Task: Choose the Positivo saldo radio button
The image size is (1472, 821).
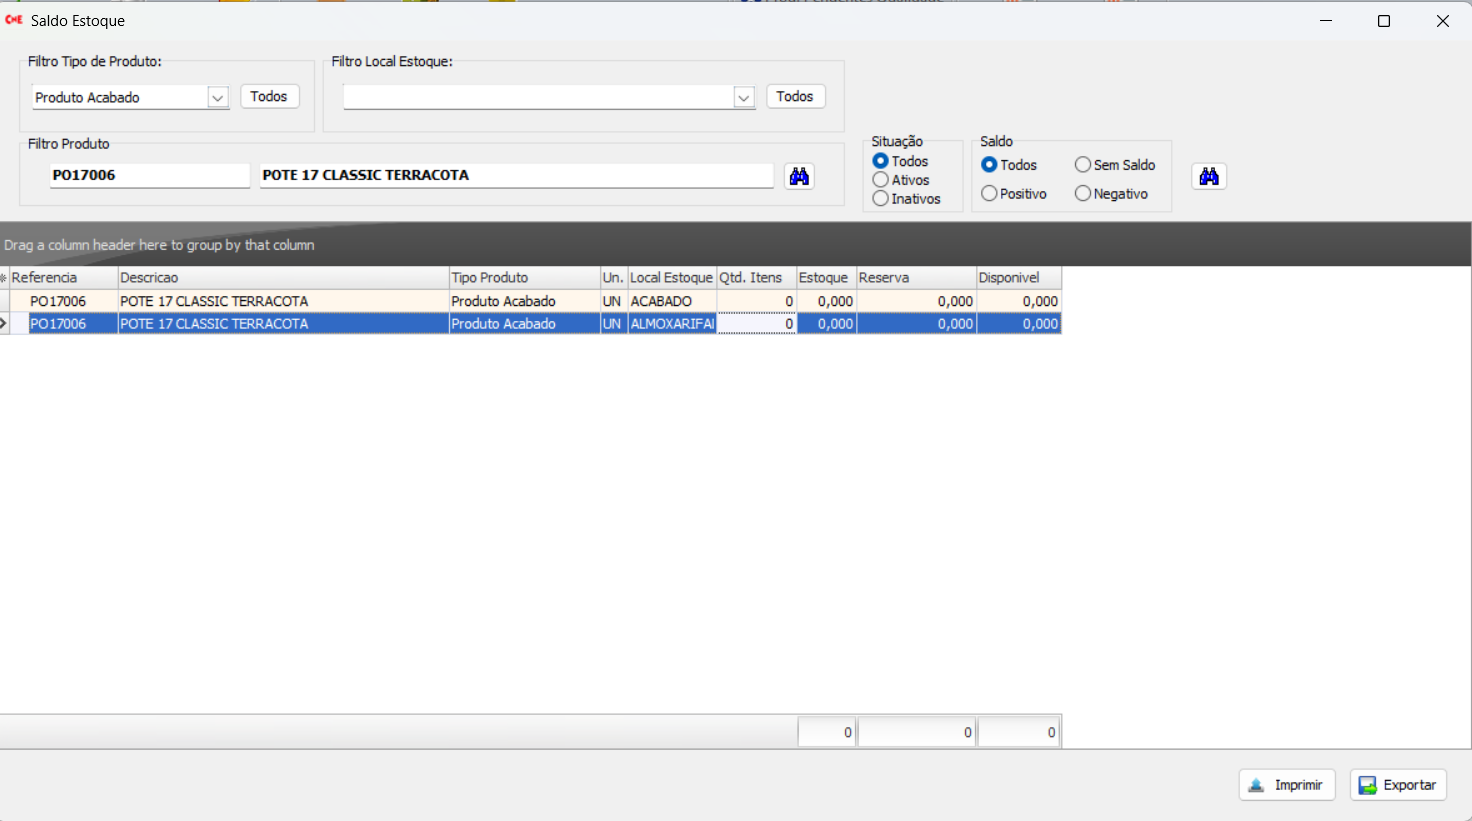Action: tap(990, 194)
